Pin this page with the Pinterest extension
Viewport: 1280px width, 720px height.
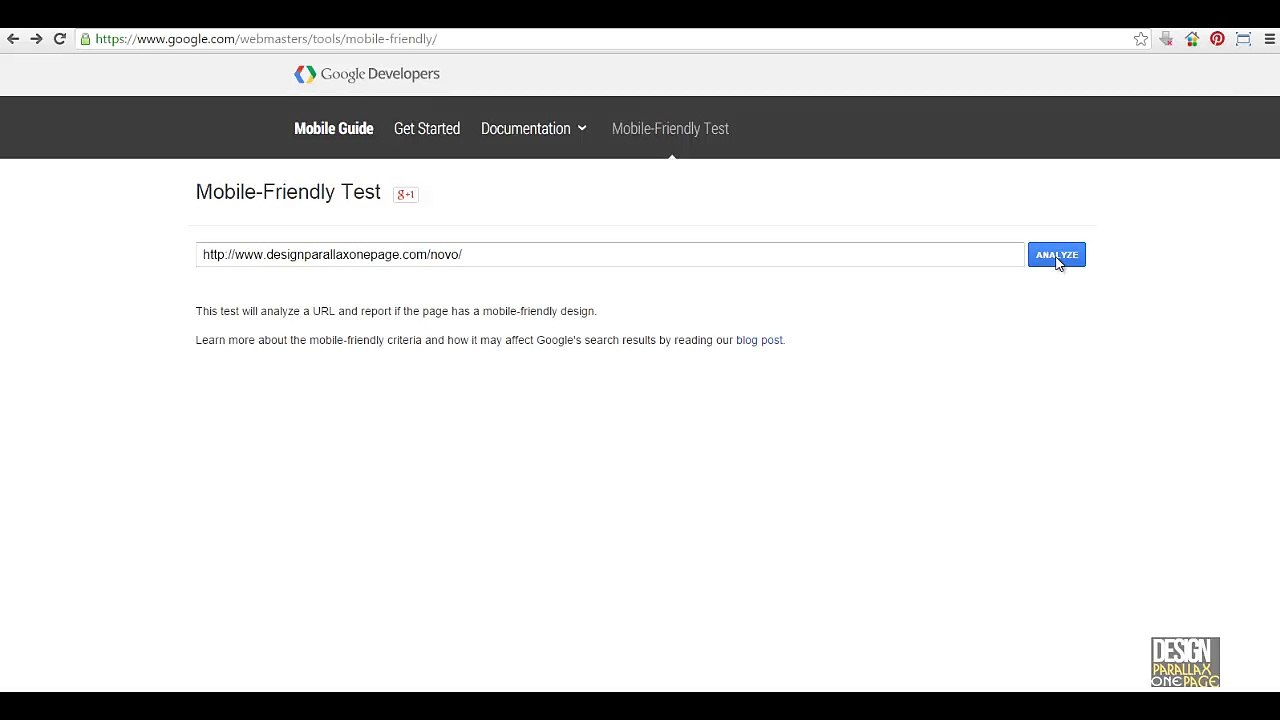1217,39
